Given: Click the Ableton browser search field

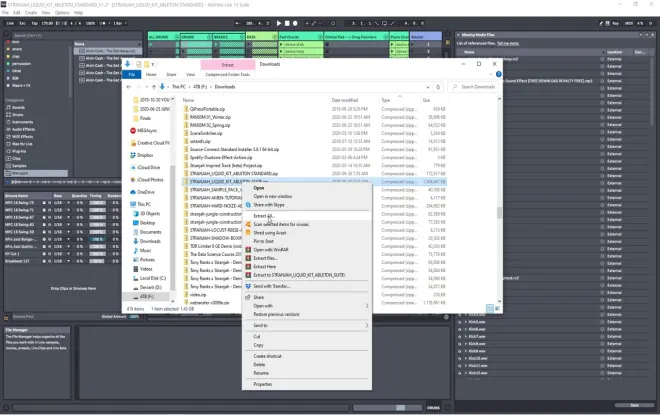Looking at the screenshot, I should [x=76, y=35].
